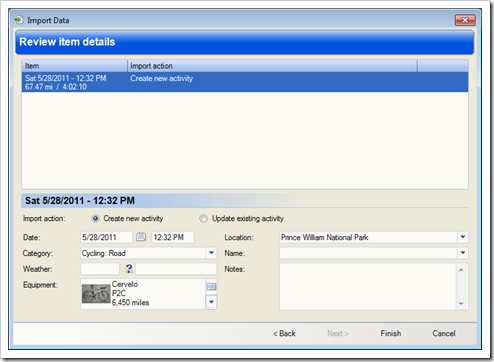Select Create new activity radio button

pos(95,218)
